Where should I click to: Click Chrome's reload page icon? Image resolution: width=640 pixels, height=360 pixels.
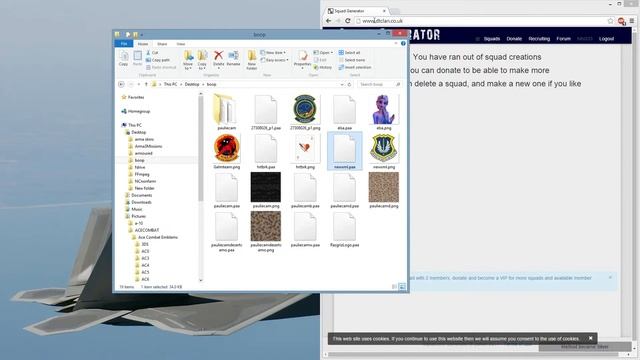tap(348, 21)
